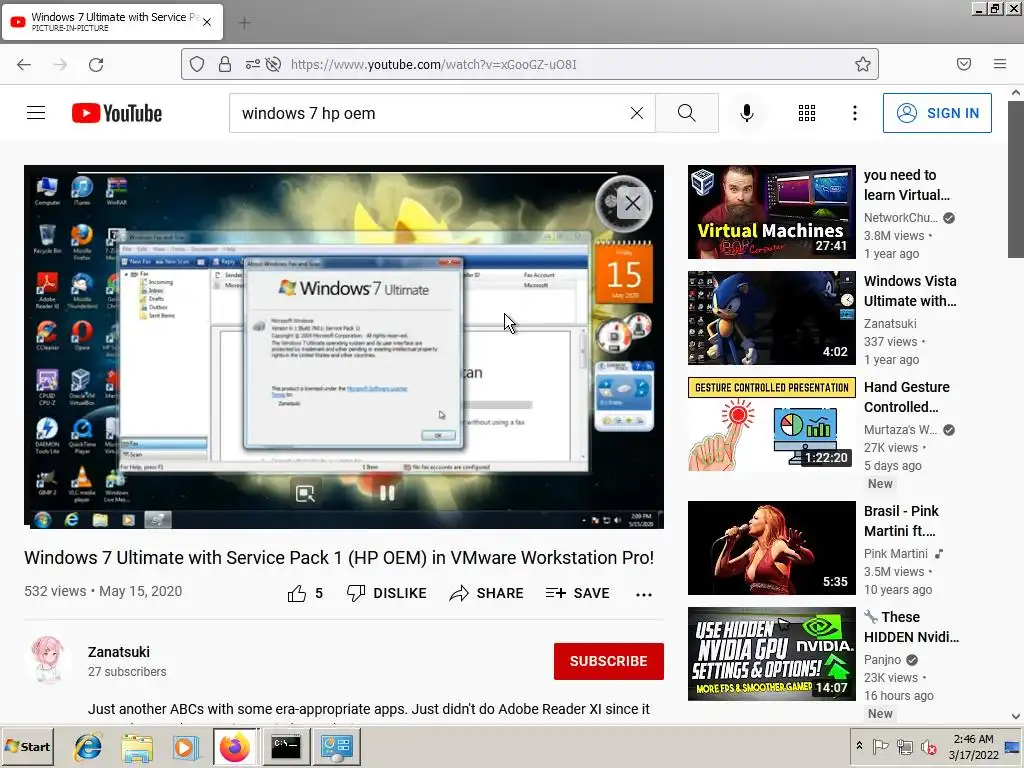Screen dimensions: 1024x768
Task: Click the blocked autoplay icon in address bar
Action: [274, 64]
